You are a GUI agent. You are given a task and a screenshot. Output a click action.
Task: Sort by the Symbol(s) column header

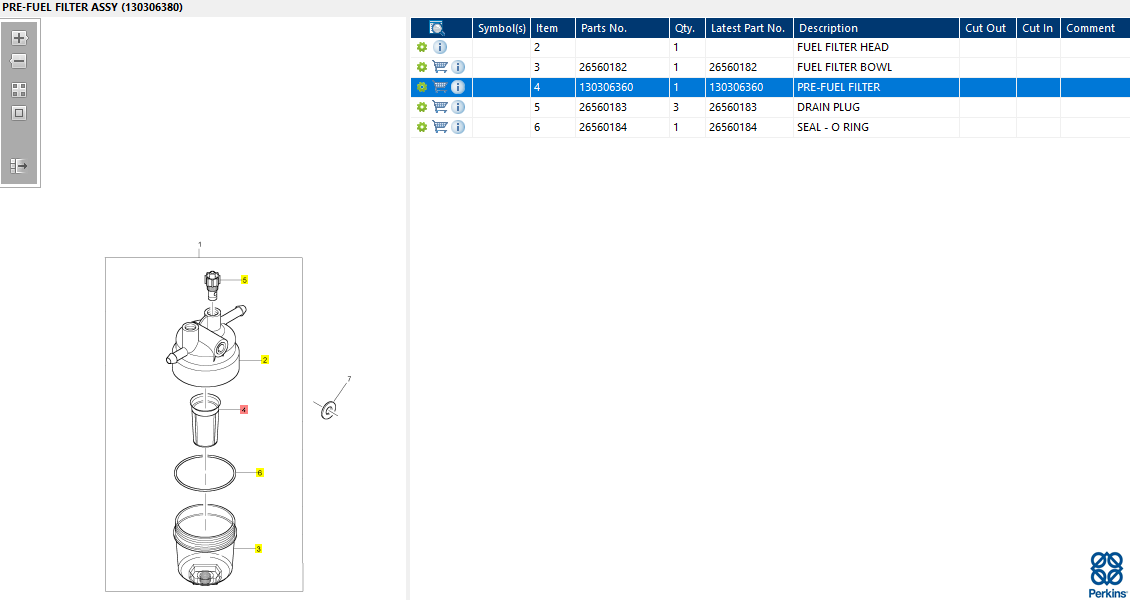coord(502,28)
